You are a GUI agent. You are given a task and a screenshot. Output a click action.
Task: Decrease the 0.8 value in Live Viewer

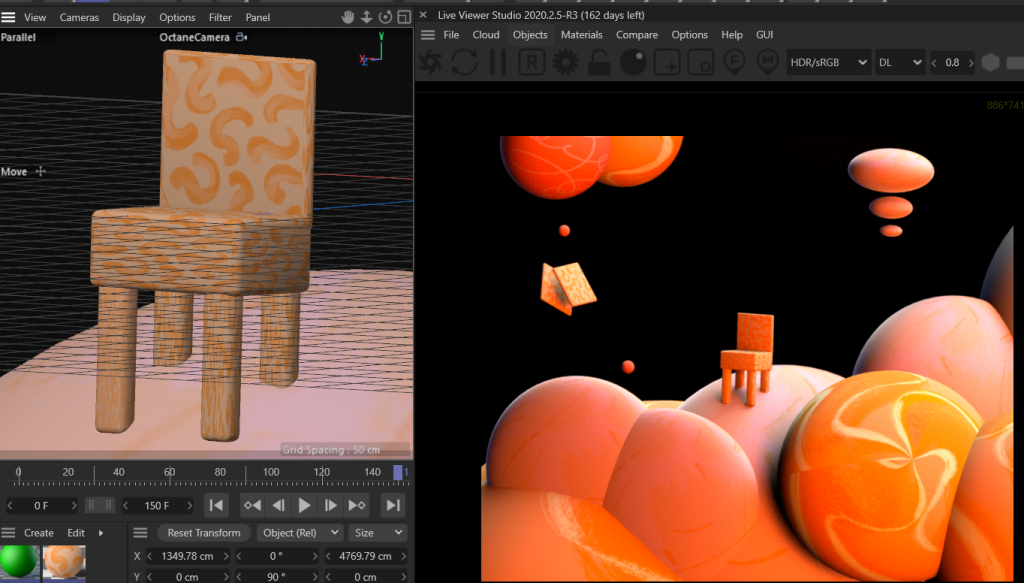[x=934, y=63]
